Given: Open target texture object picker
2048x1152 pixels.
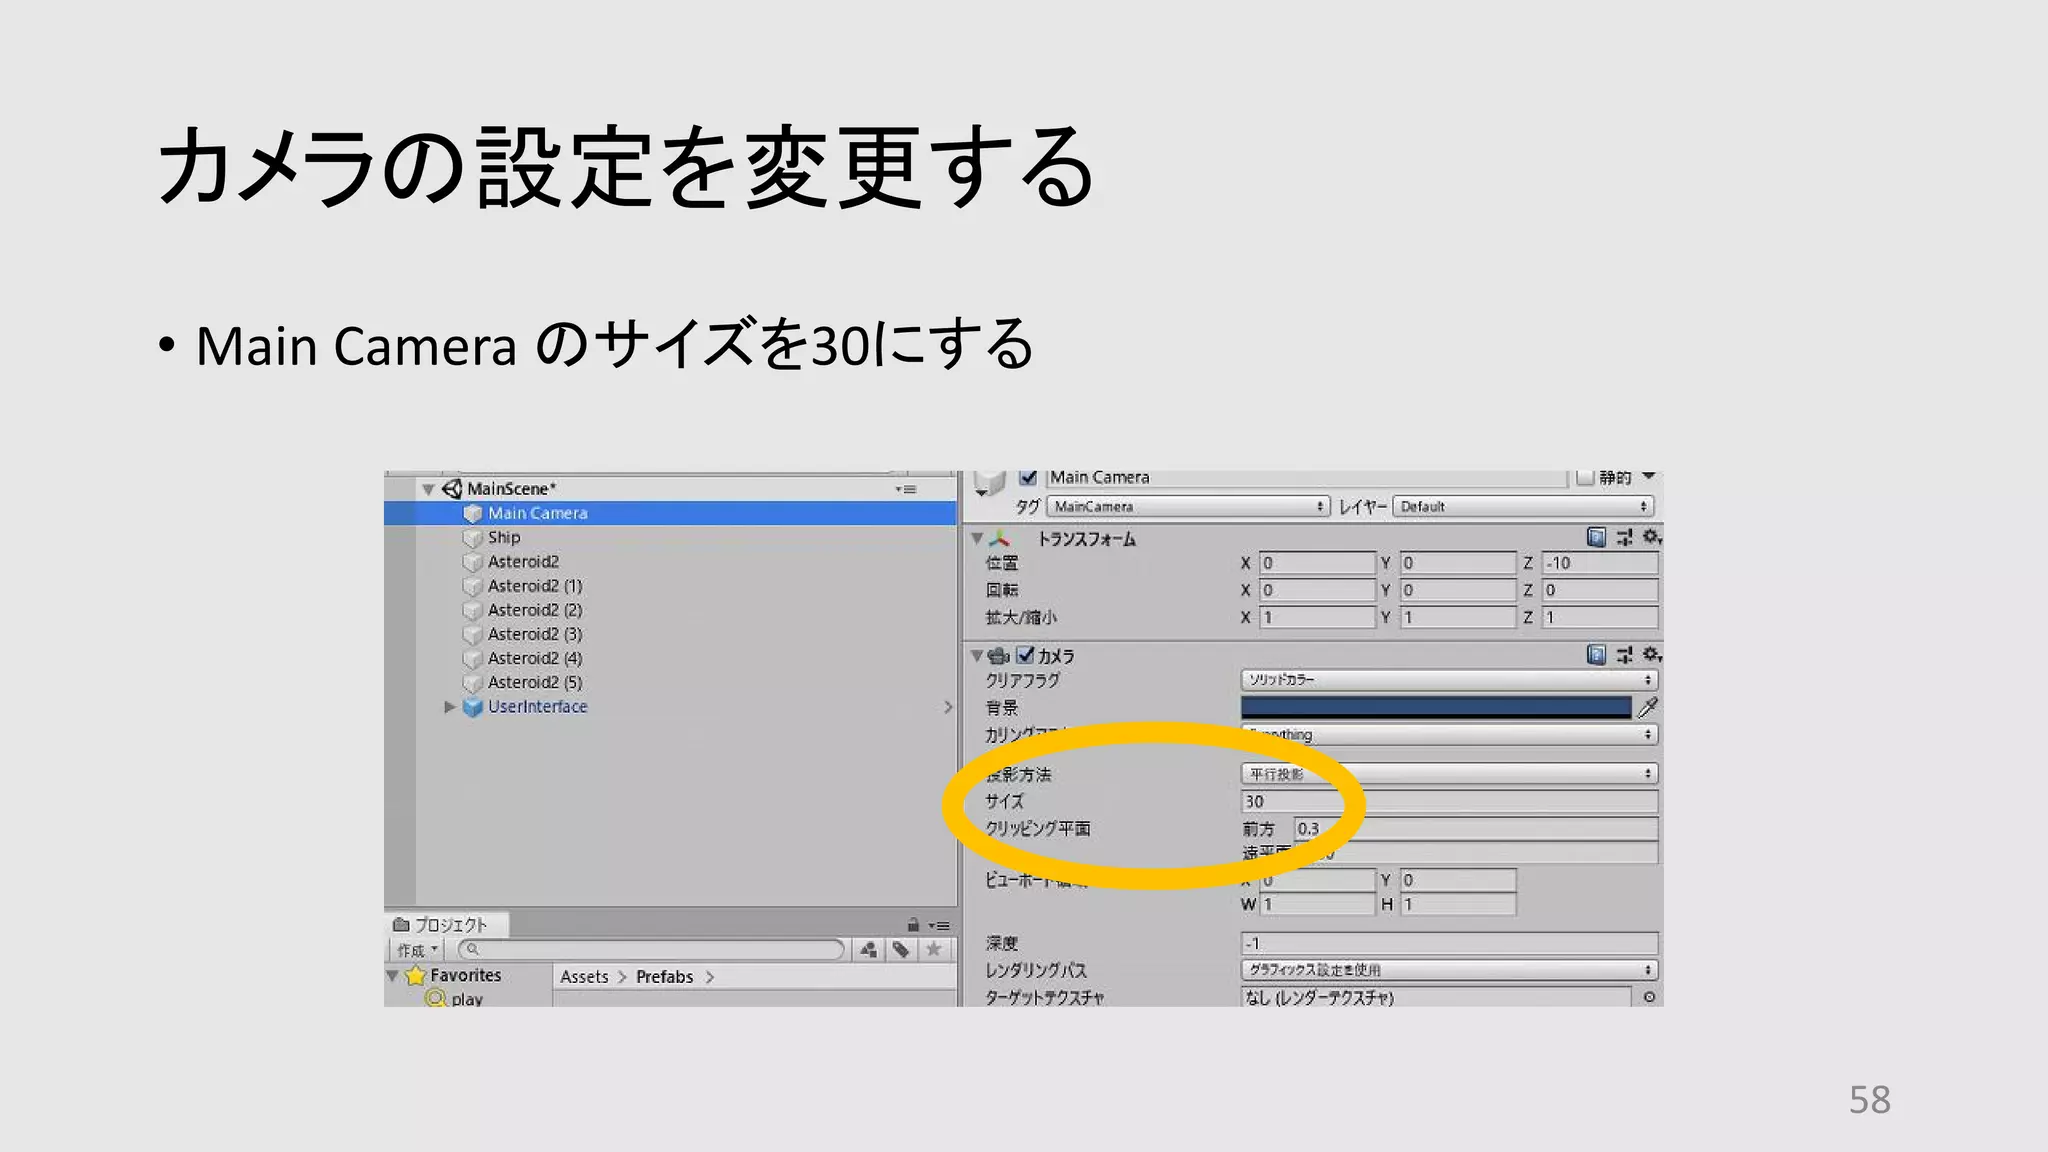Looking at the screenshot, I should pos(1648,997).
